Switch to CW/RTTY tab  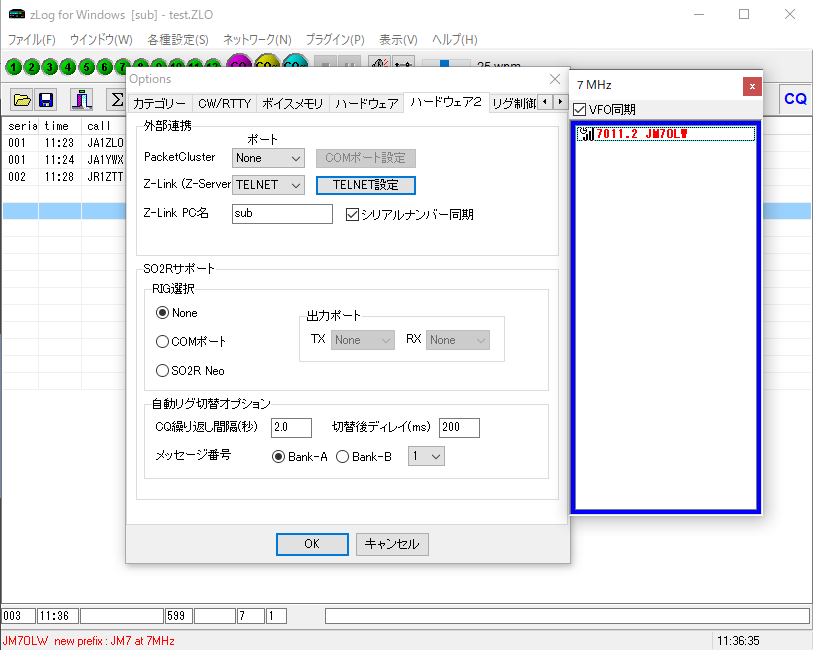click(225, 103)
